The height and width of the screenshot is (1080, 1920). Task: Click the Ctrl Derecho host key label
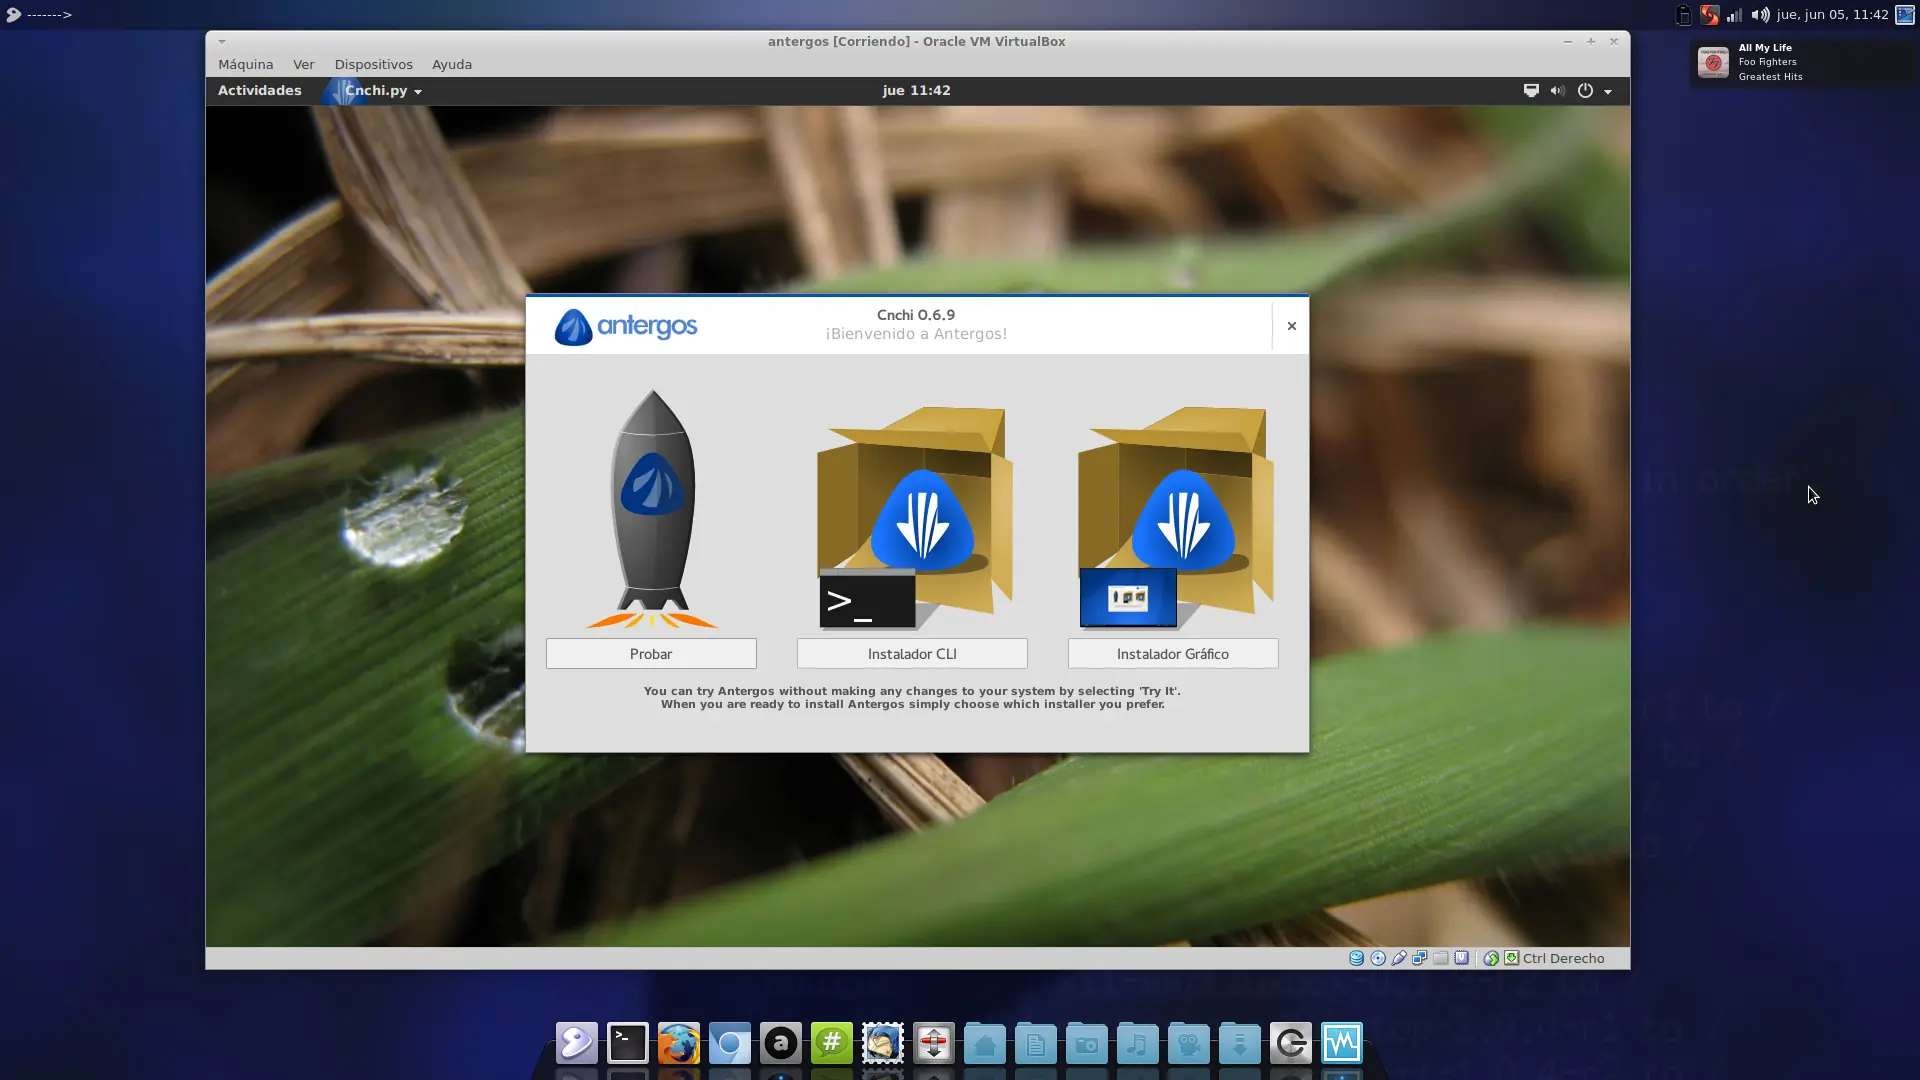click(x=1564, y=958)
